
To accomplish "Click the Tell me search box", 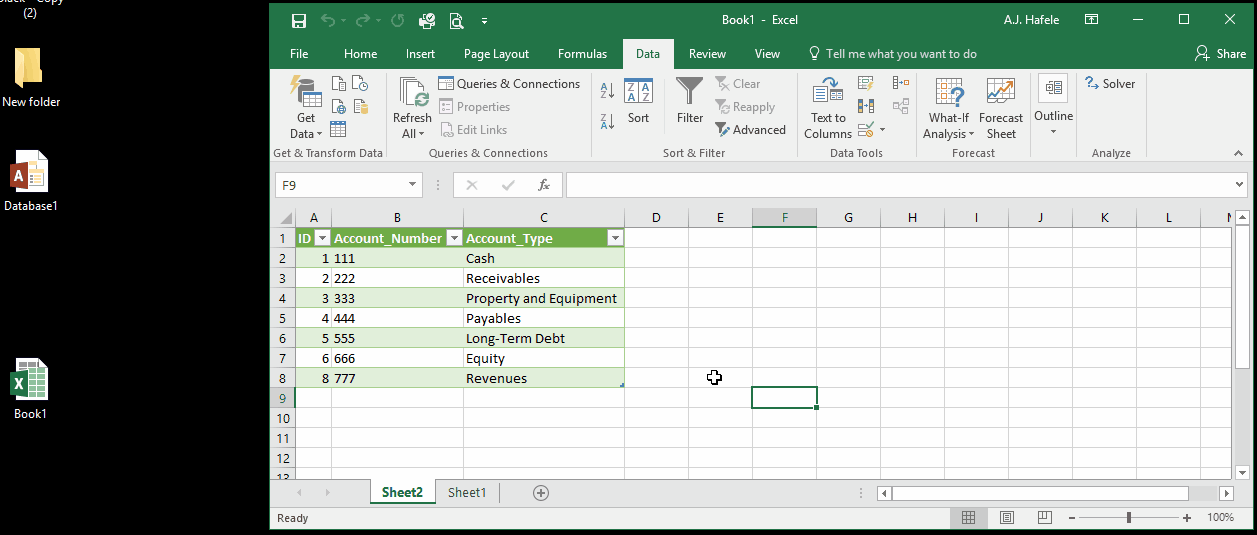I will (x=892, y=54).
